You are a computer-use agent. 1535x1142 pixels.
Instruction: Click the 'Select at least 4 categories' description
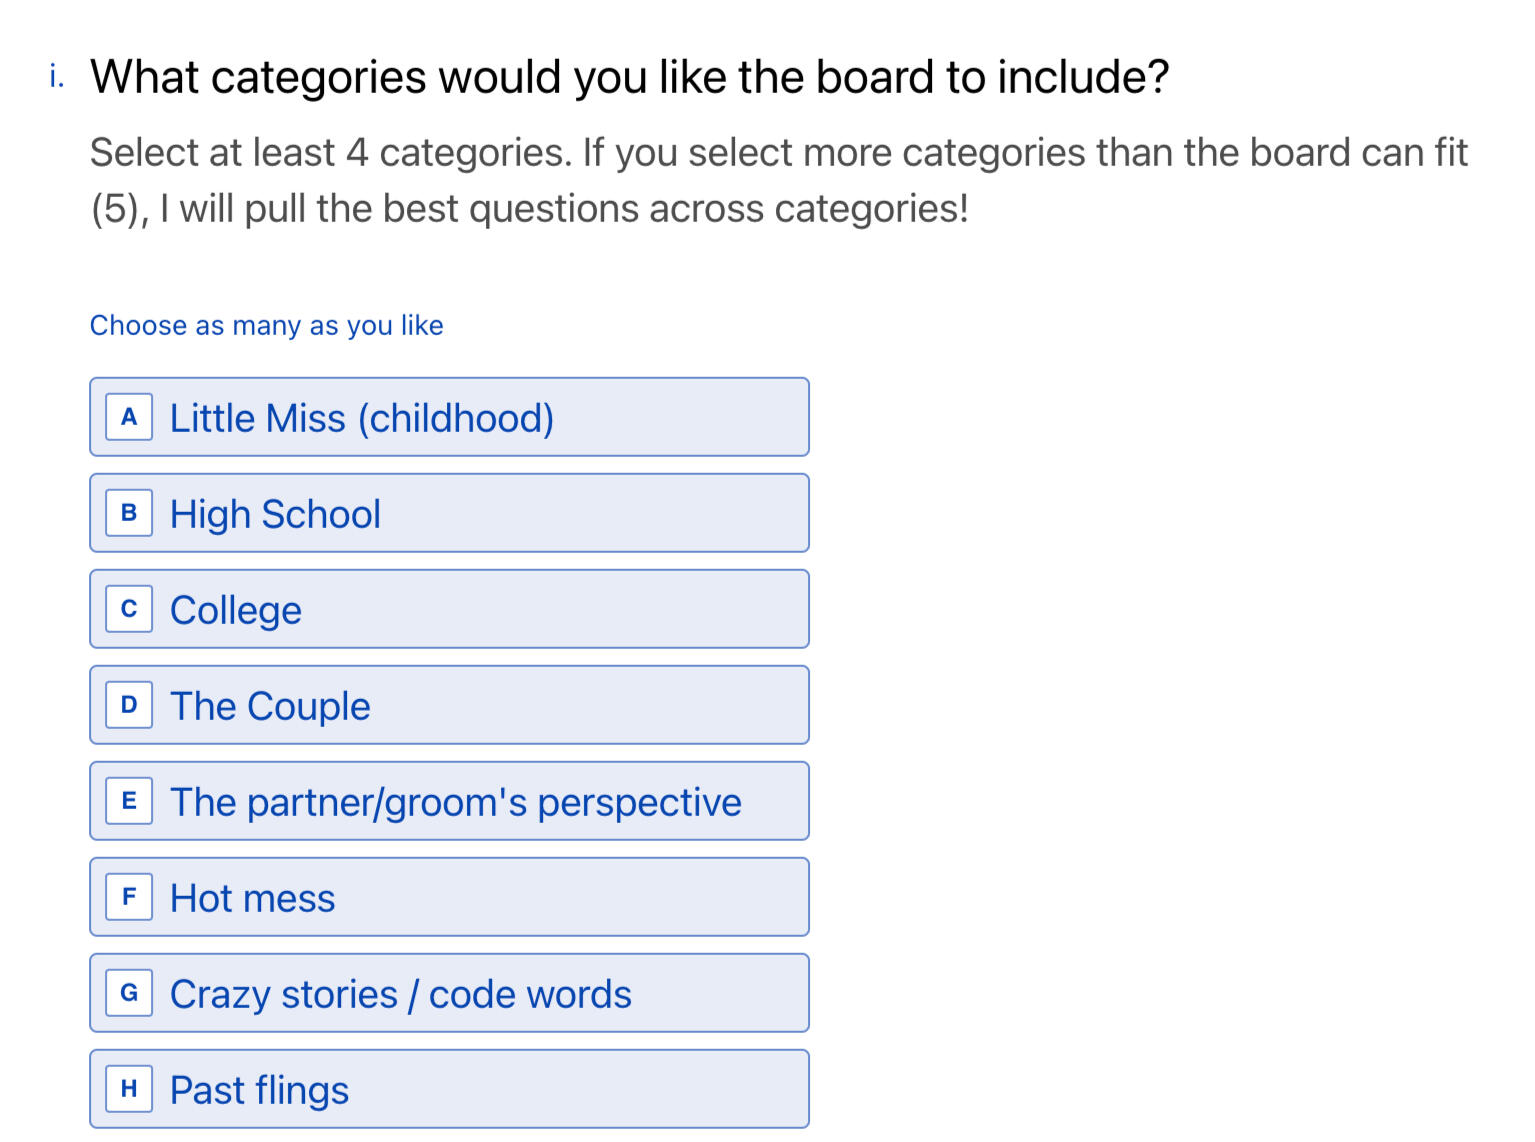coord(778,180)
